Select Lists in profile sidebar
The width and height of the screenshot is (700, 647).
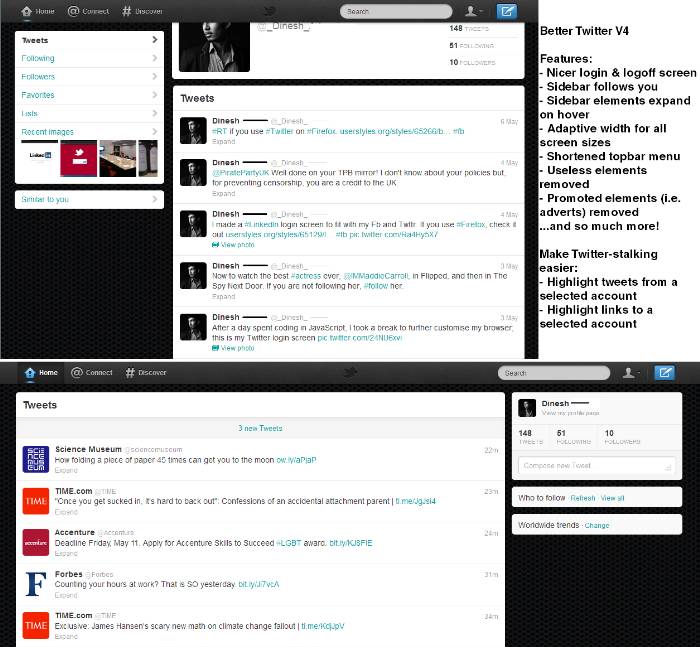point(89,113)
